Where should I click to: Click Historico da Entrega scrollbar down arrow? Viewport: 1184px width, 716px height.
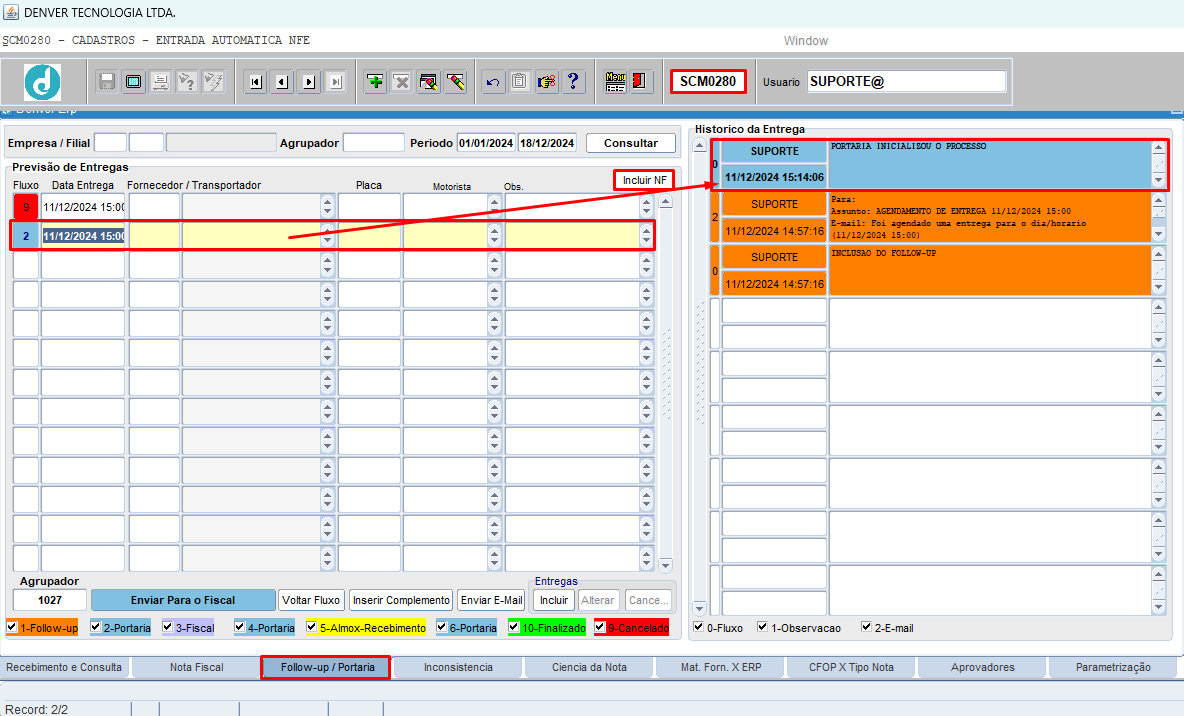(699, 608)
